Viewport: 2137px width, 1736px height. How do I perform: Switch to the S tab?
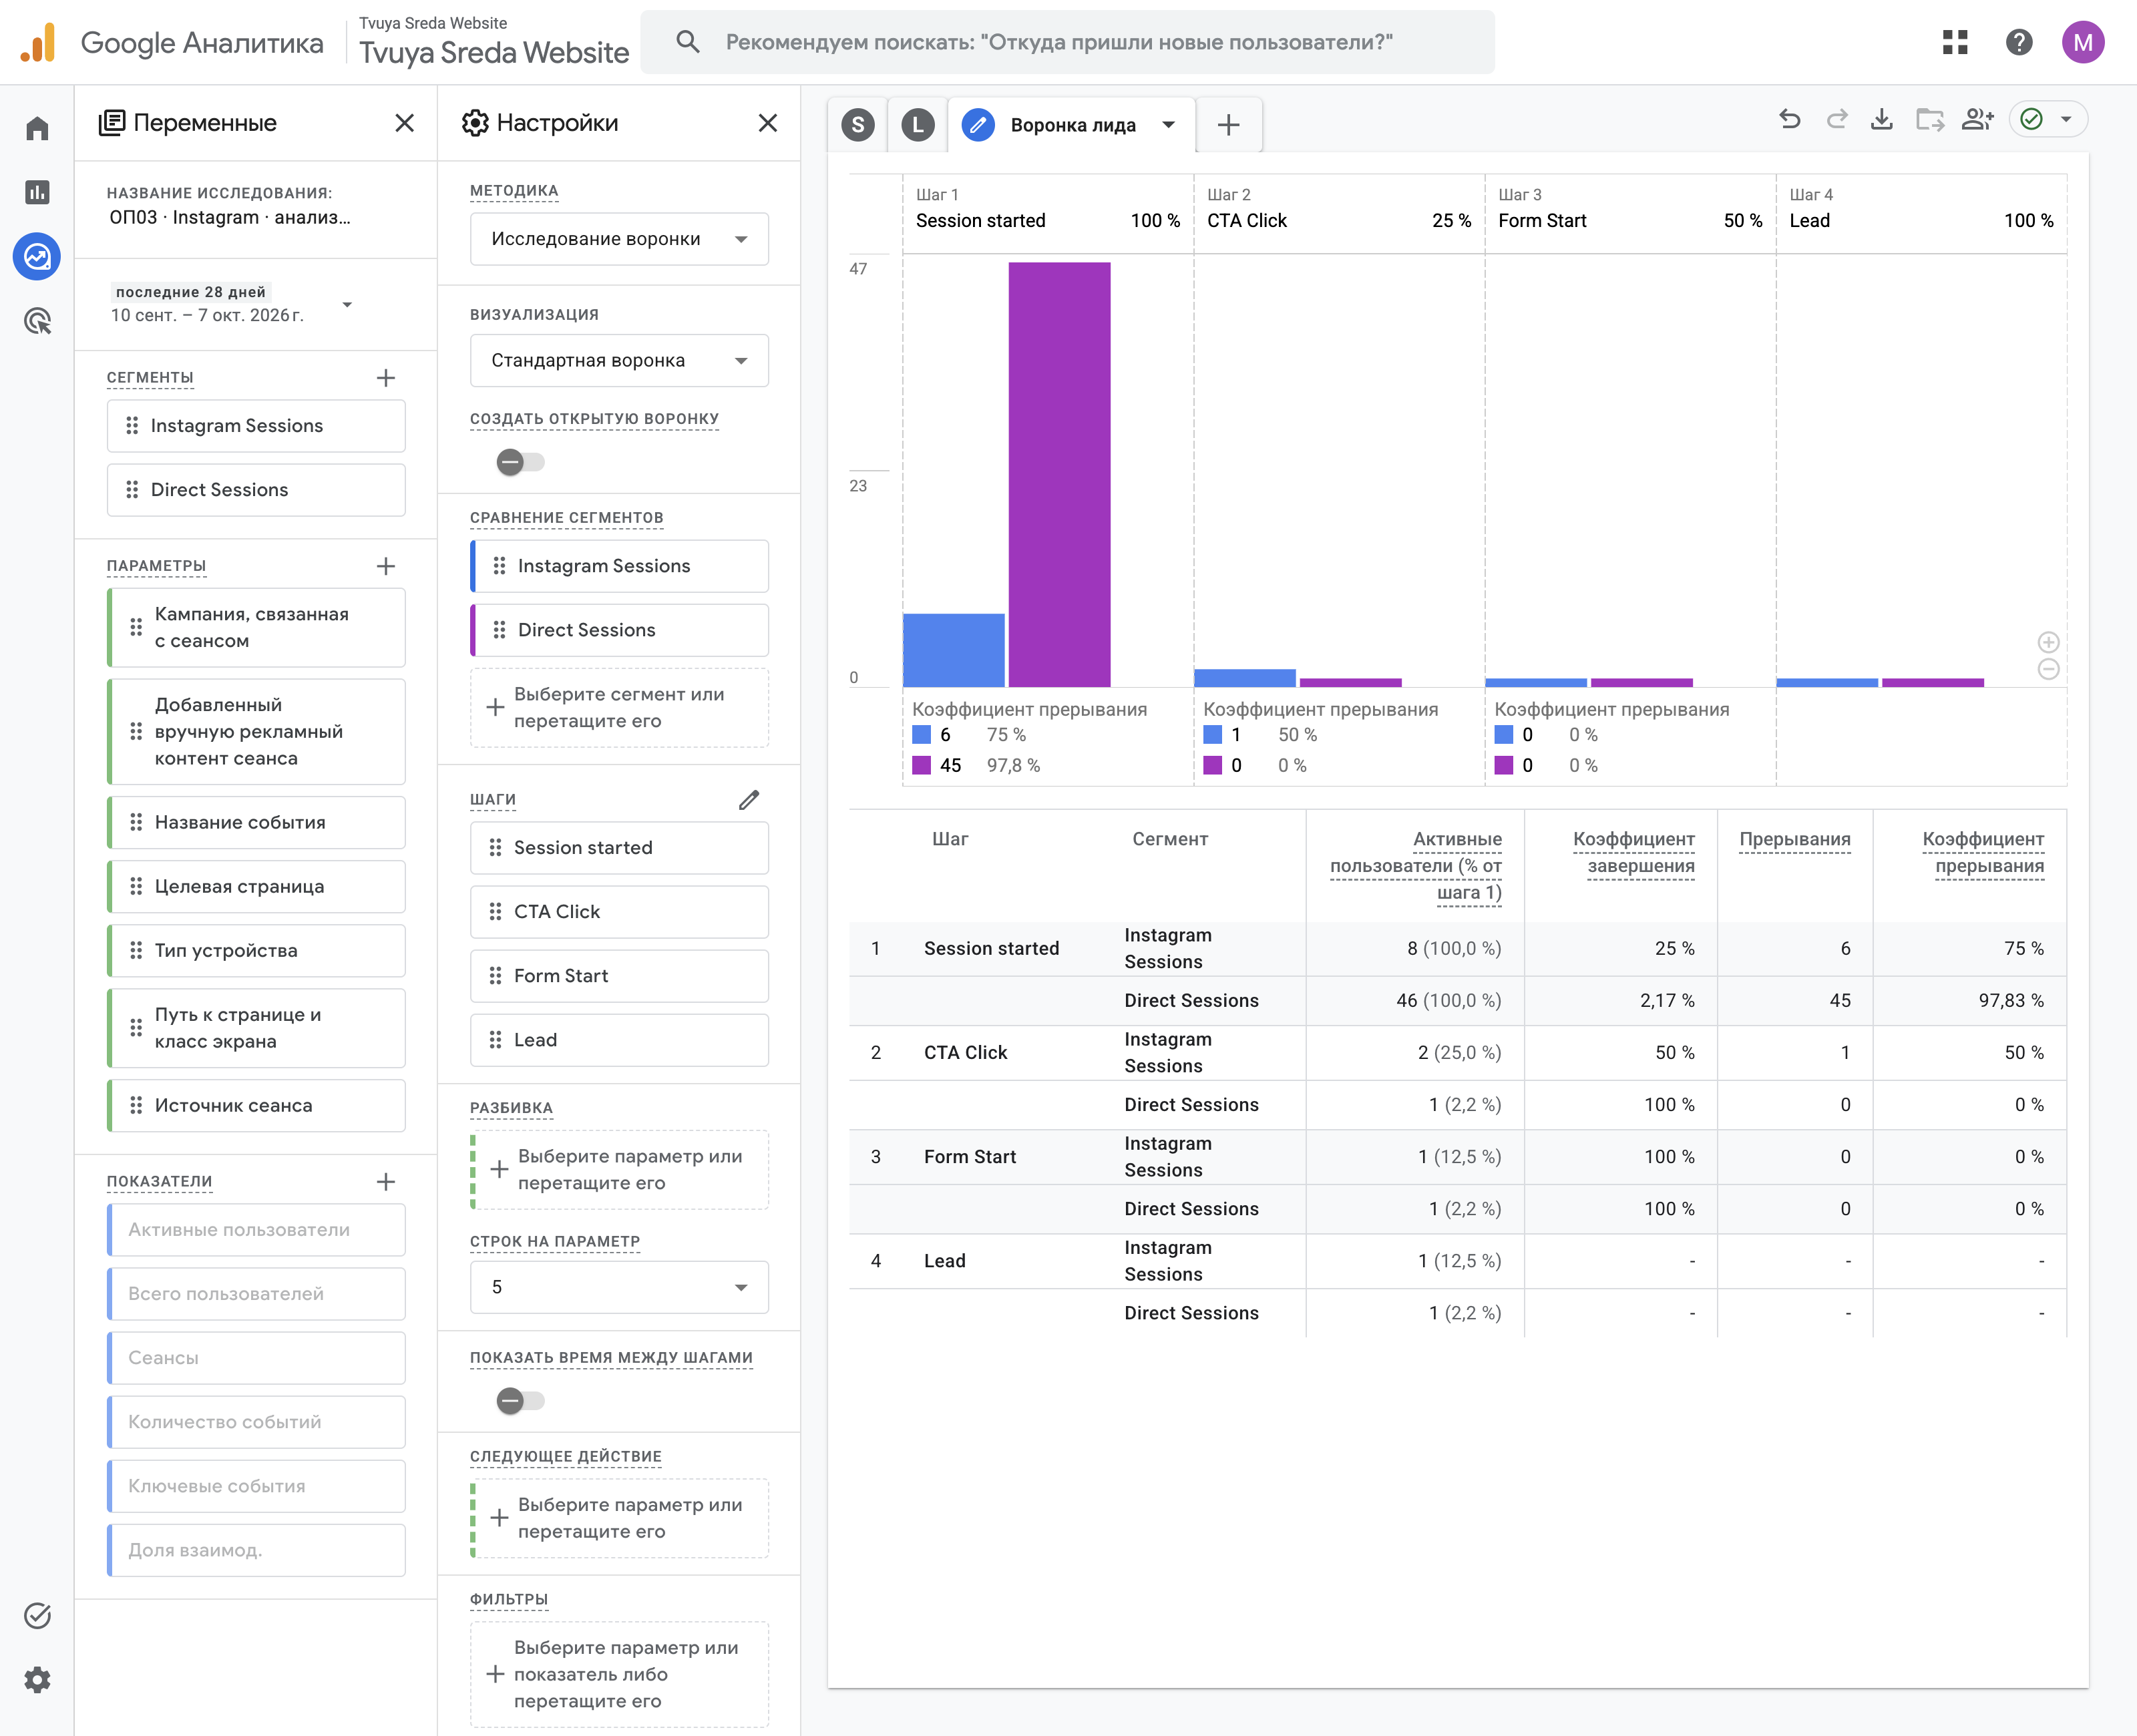pyautogui.click(x=858, y=125)
